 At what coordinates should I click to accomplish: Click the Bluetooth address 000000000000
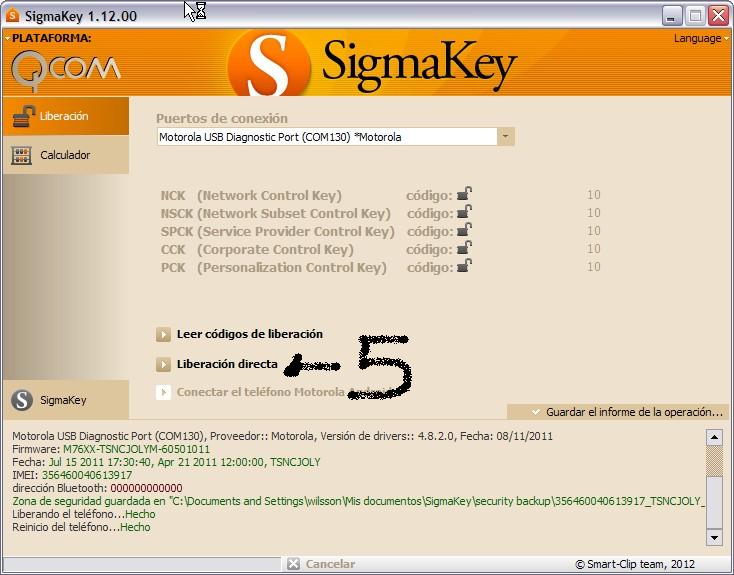pos(147,488)
